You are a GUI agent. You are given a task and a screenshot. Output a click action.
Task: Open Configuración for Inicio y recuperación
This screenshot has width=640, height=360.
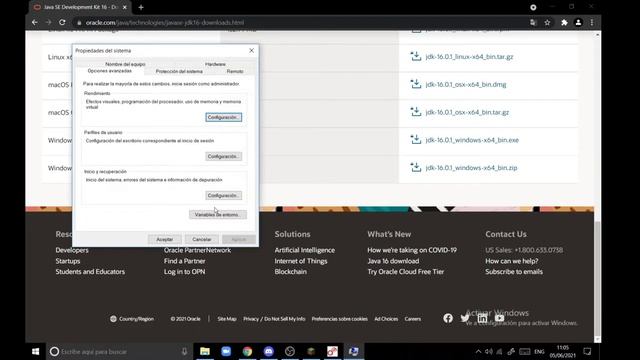pos(223,196)
